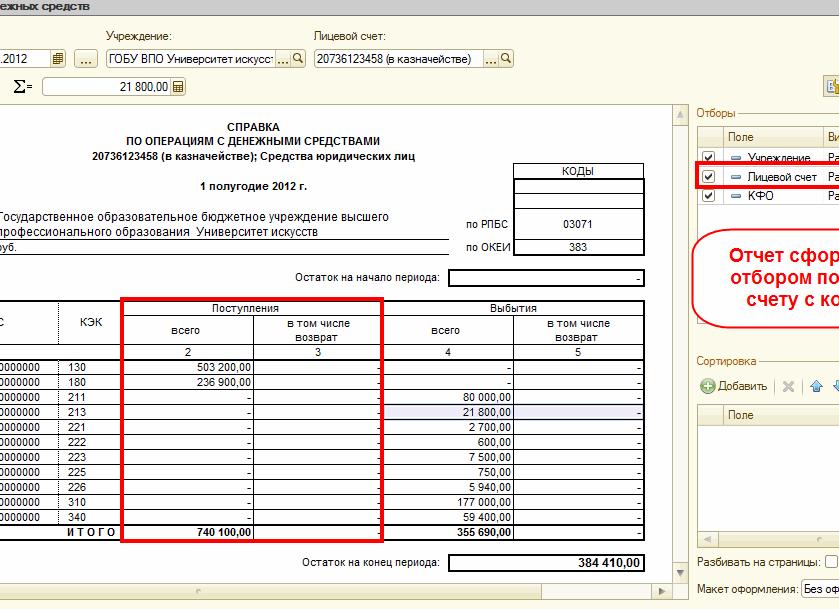
Task: Click the КЭК cell 130
Action: pos(90,367)
